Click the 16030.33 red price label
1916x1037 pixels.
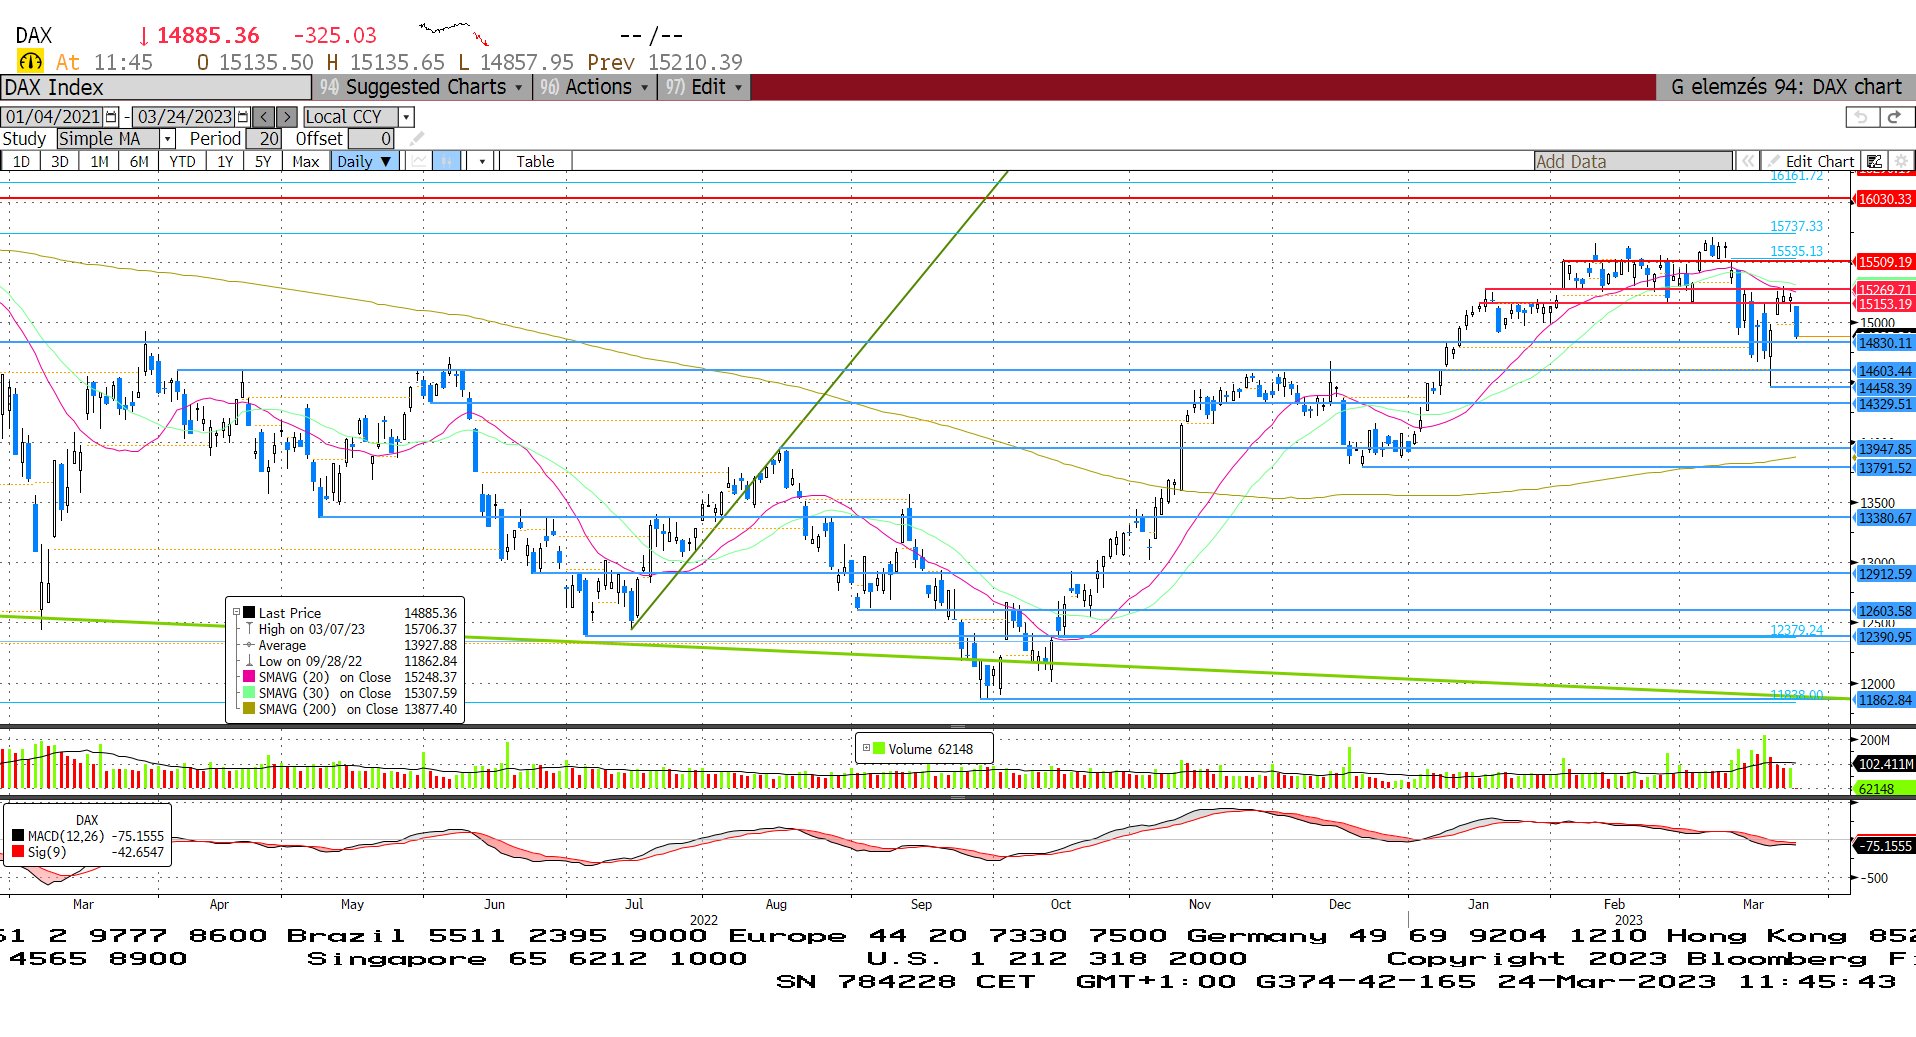pos(1885,199)
